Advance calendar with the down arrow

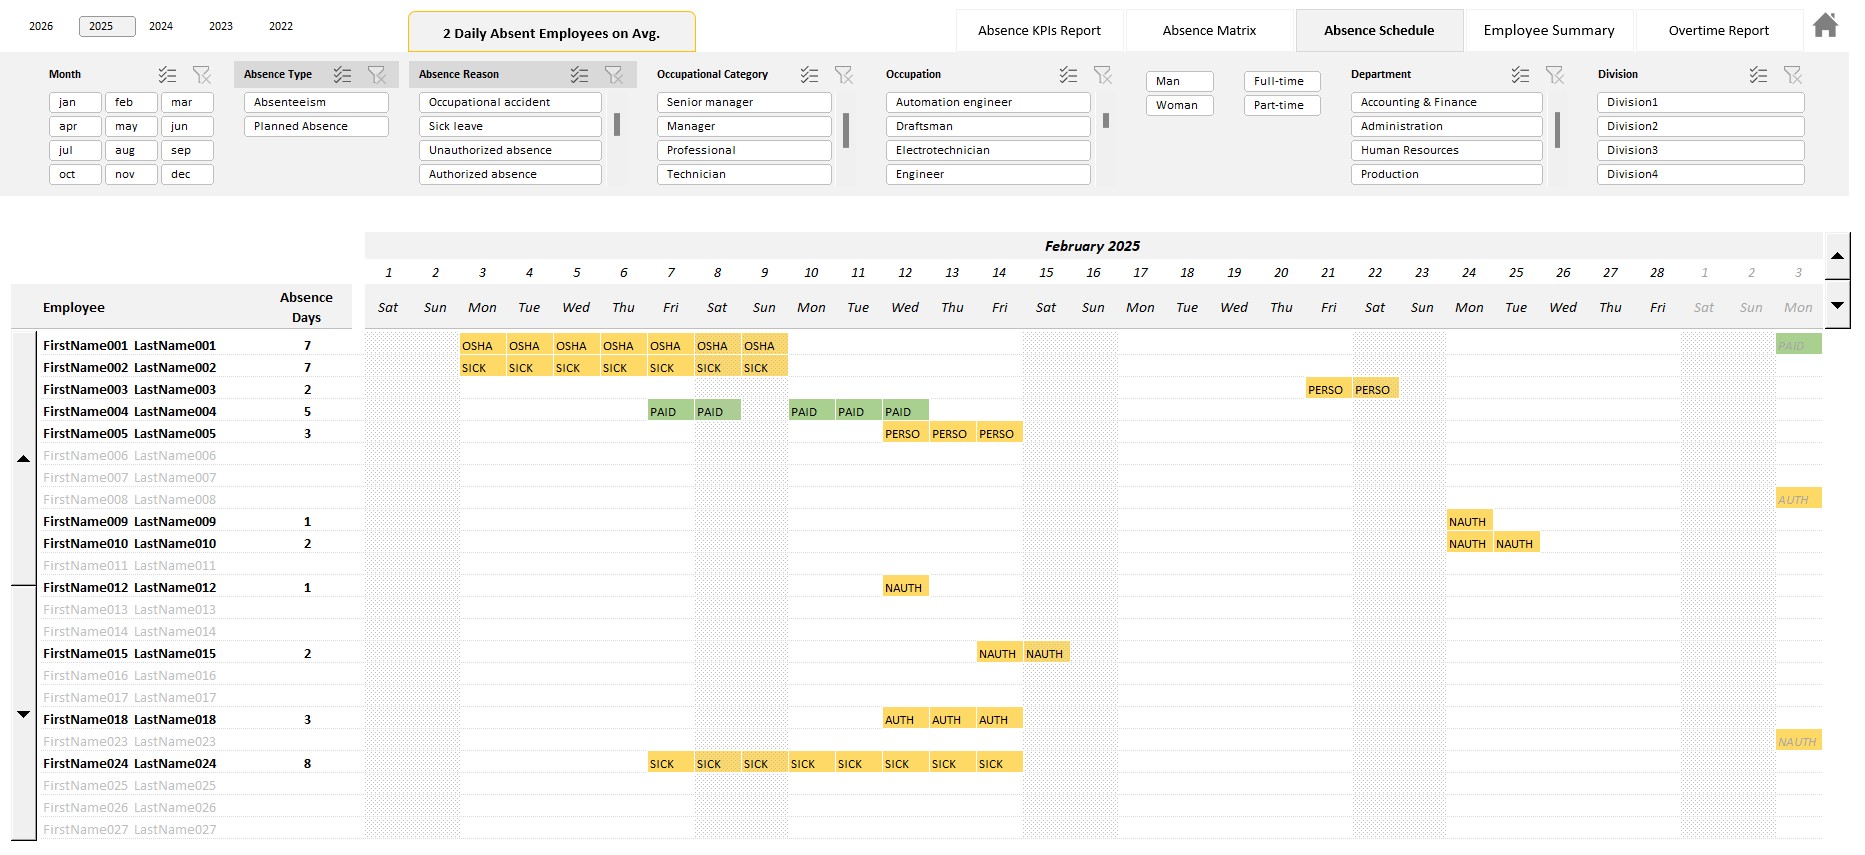(1837, 306)
